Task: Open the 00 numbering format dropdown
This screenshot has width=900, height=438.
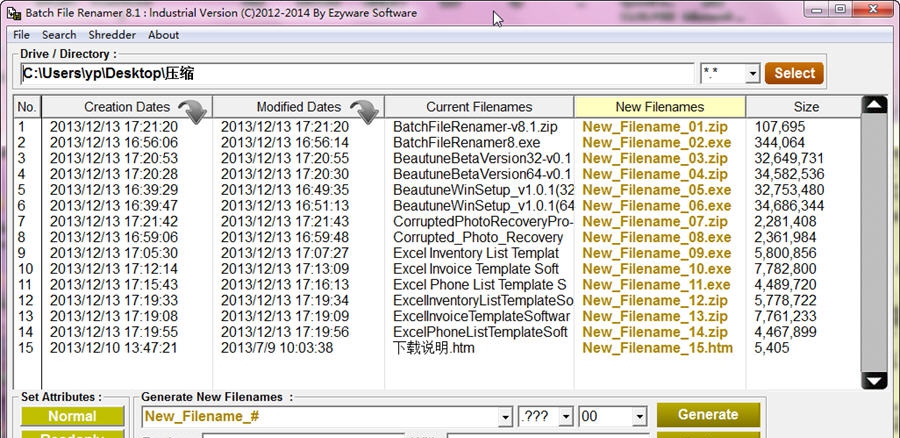Action: click(x=639, y=417)
